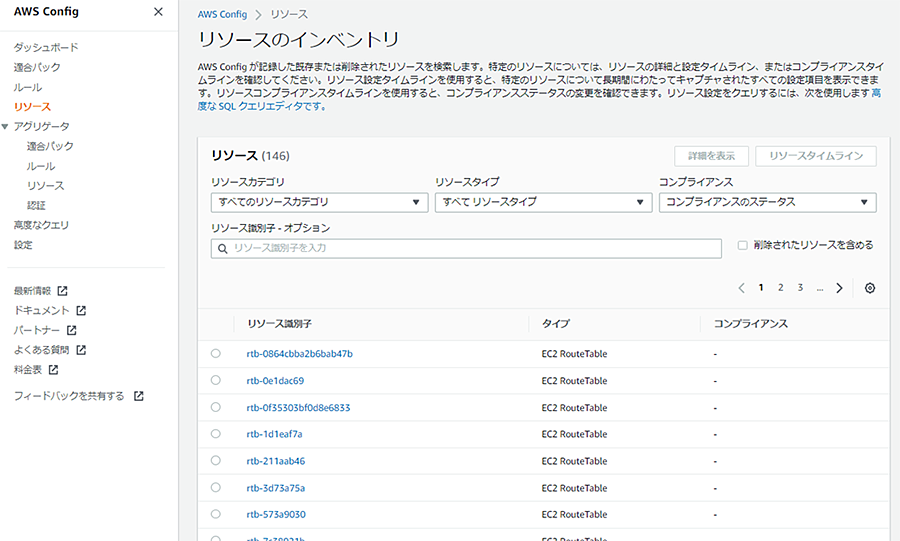Viewport: 900px width, 541px height.
Task: Open resource rtb-0e1dac69 link
Action: click(275, 381)
